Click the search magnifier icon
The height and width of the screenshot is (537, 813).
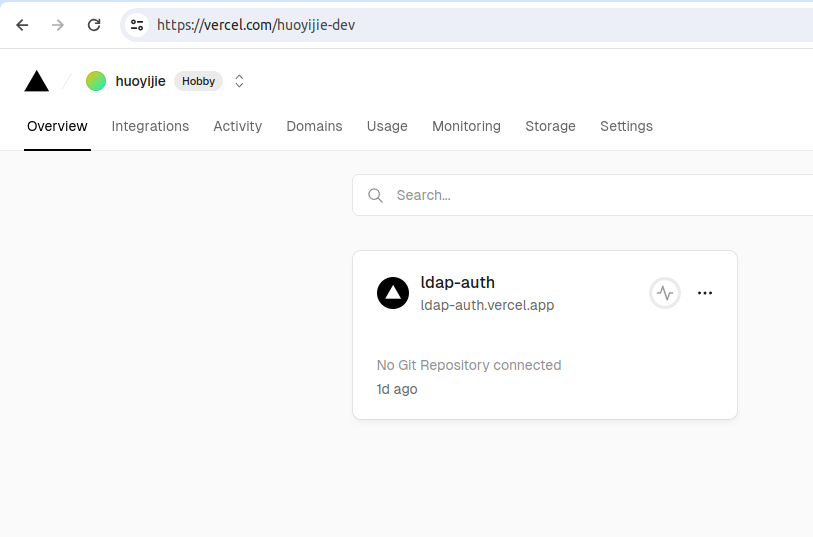(x=376, y=195)
